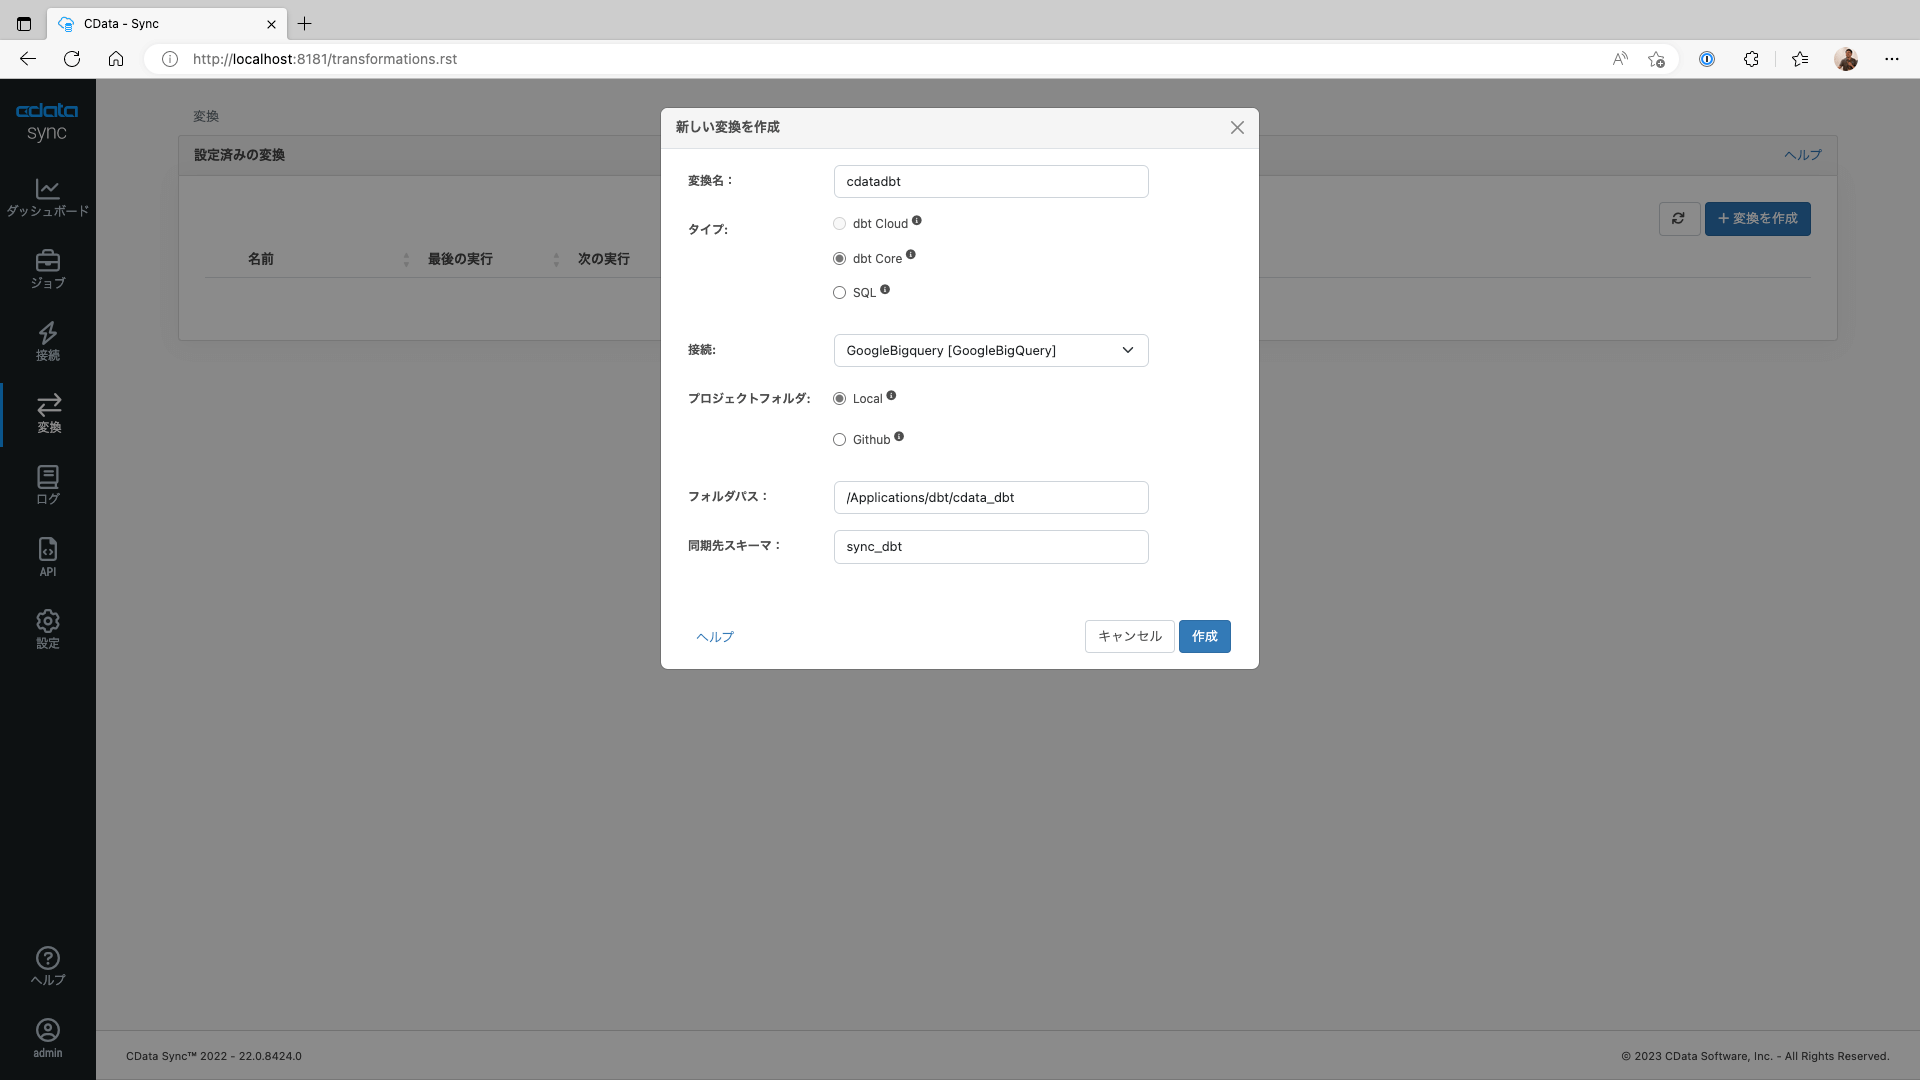Click the ヘルプ link in the dialog

715,637
